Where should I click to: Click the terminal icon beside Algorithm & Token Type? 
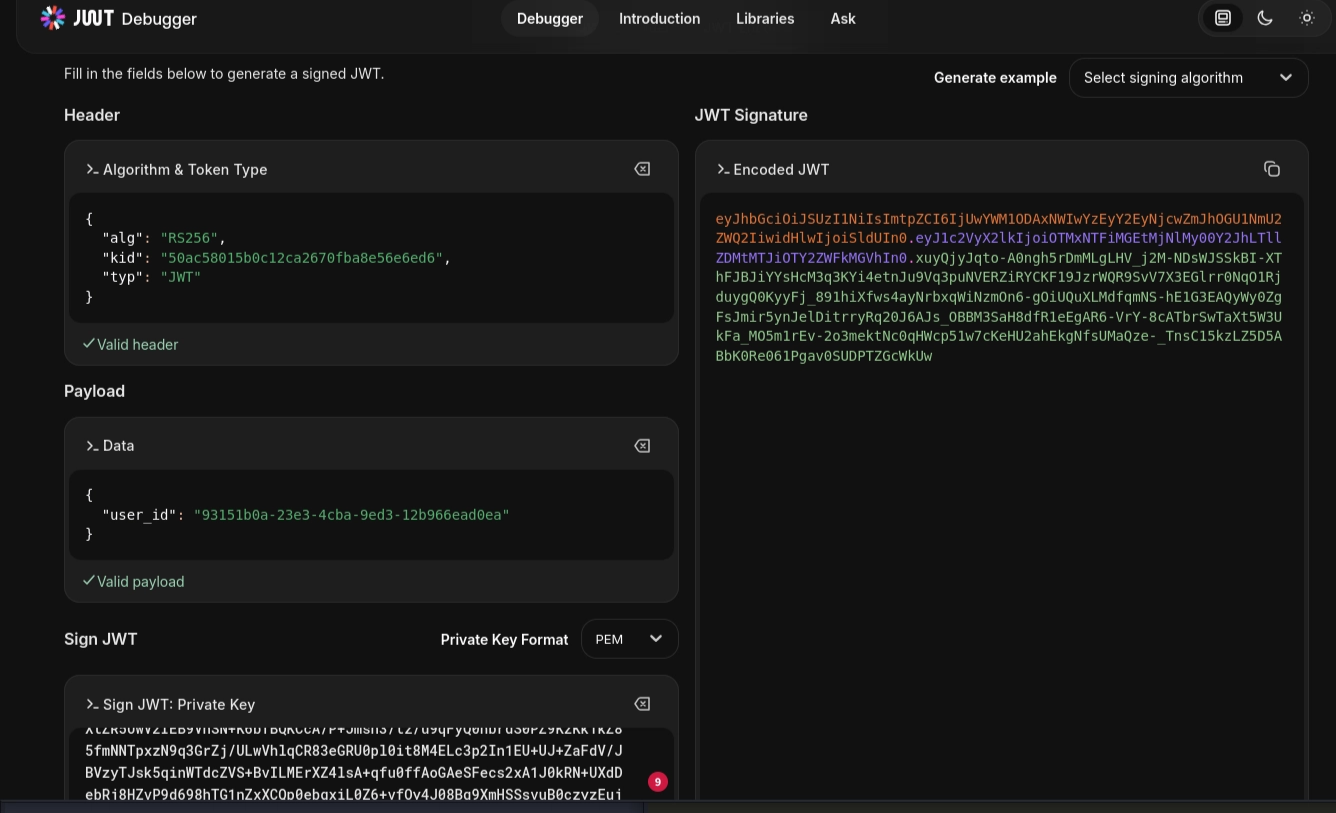(x=92, y=170)
